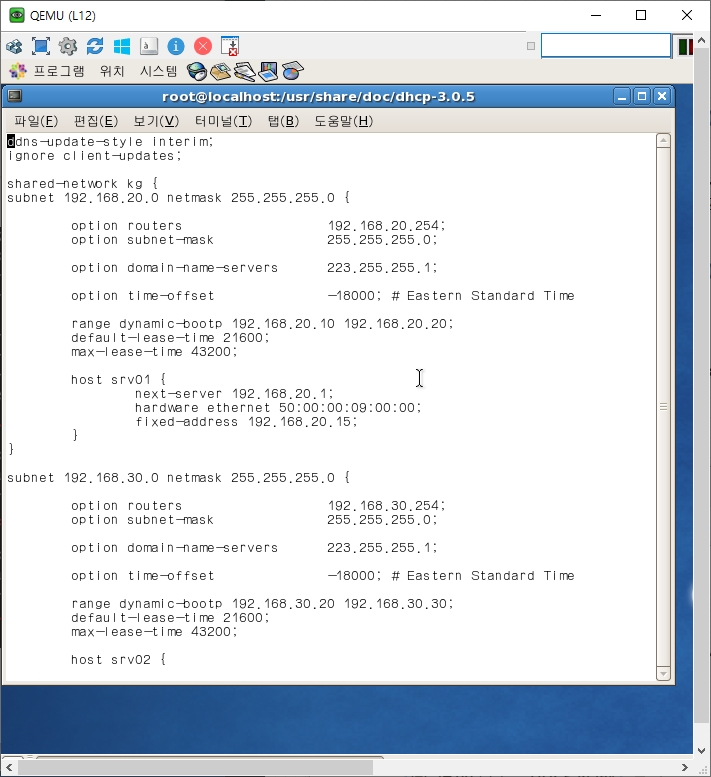
Task: Toggle the small checkbox beside the search field
Action: [x=531, y=46]
